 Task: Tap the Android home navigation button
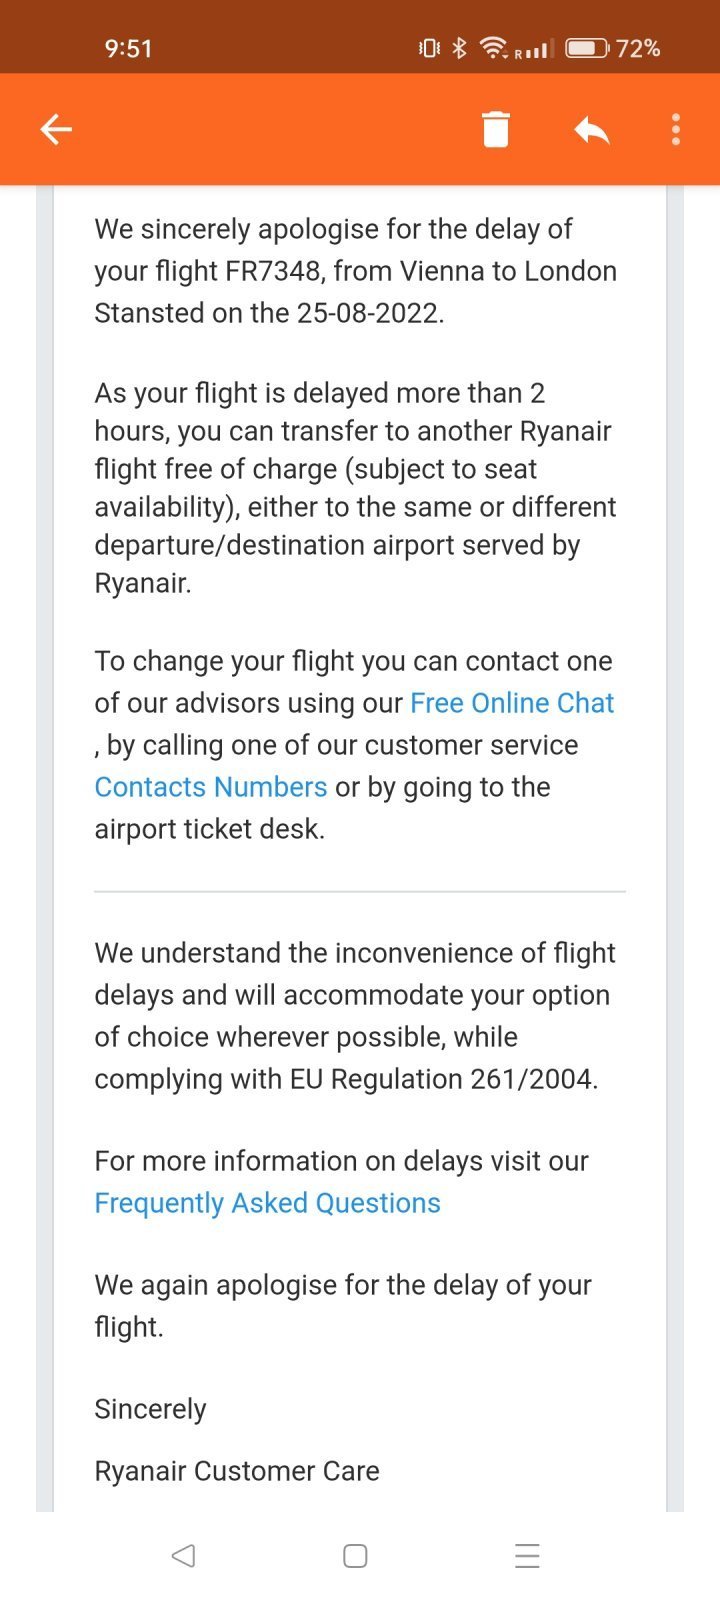click(x=355, y=1555)
